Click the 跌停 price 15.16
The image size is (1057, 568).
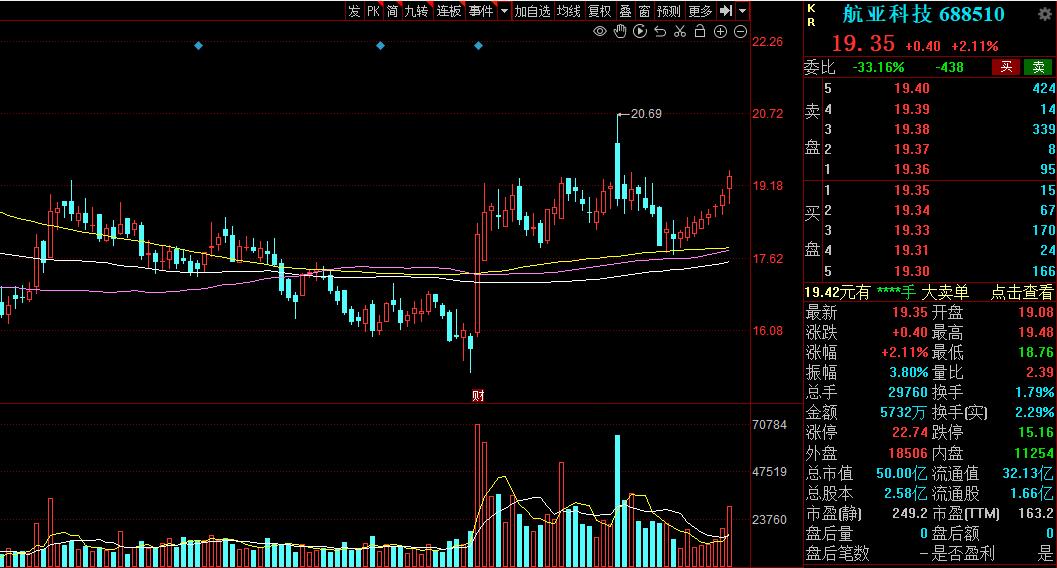pyautogui.click(x=1036, y=432)
